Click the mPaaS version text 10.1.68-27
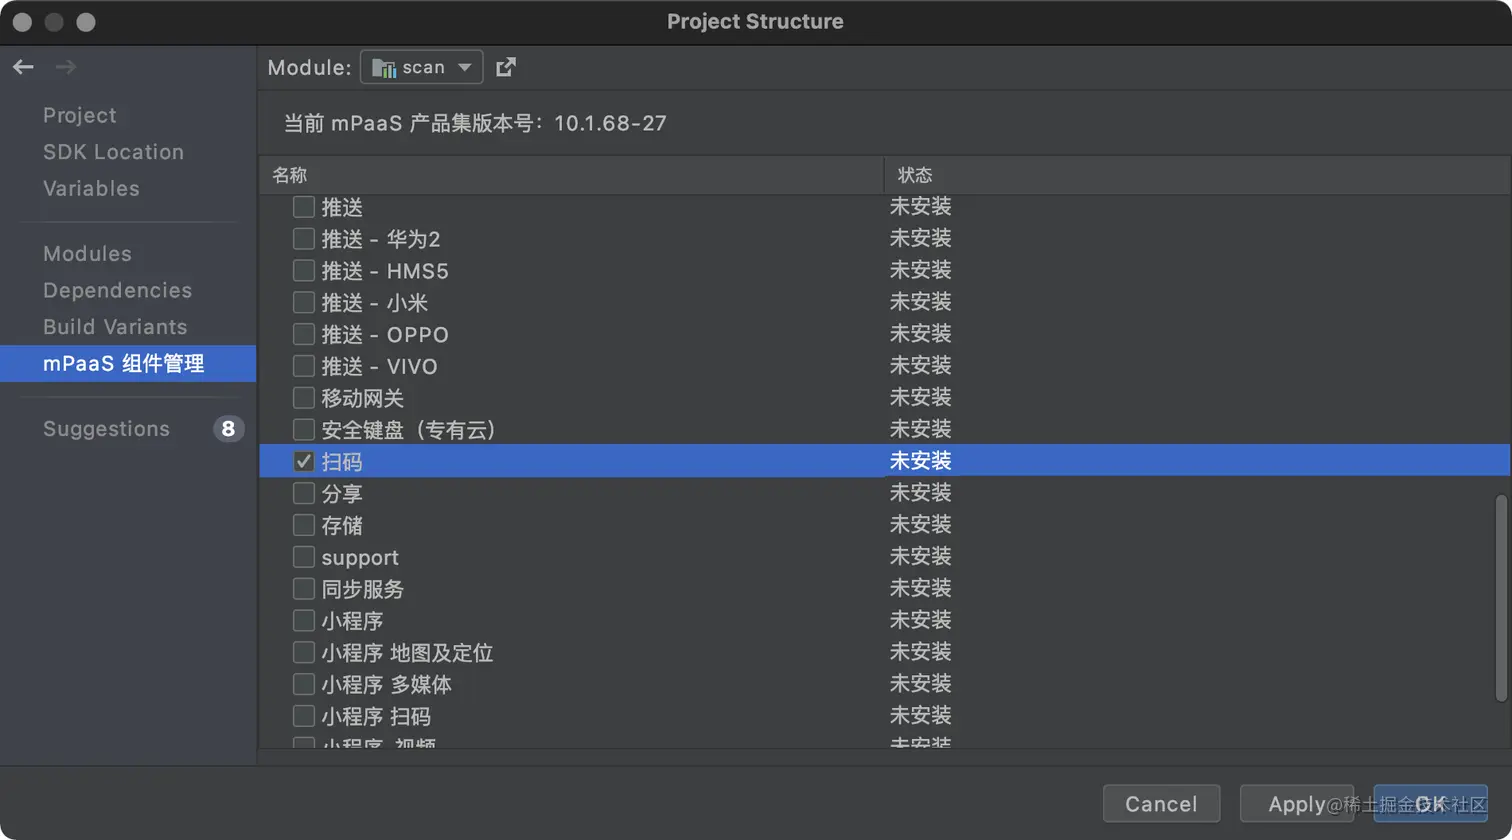 point(610,124)
